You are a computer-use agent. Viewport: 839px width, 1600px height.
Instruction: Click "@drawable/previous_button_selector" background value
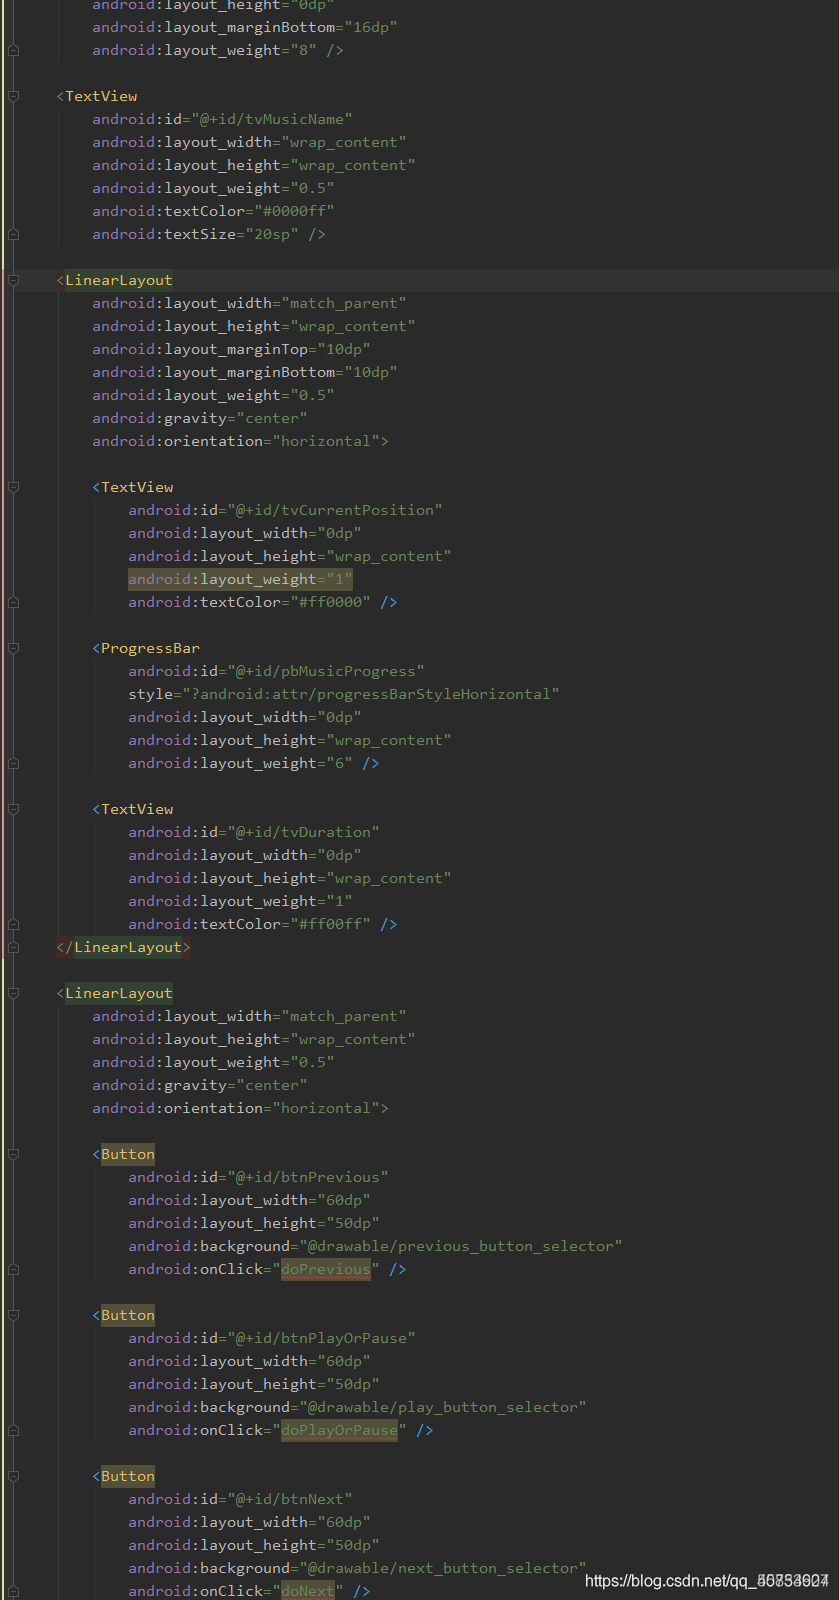click(460, 1246)
